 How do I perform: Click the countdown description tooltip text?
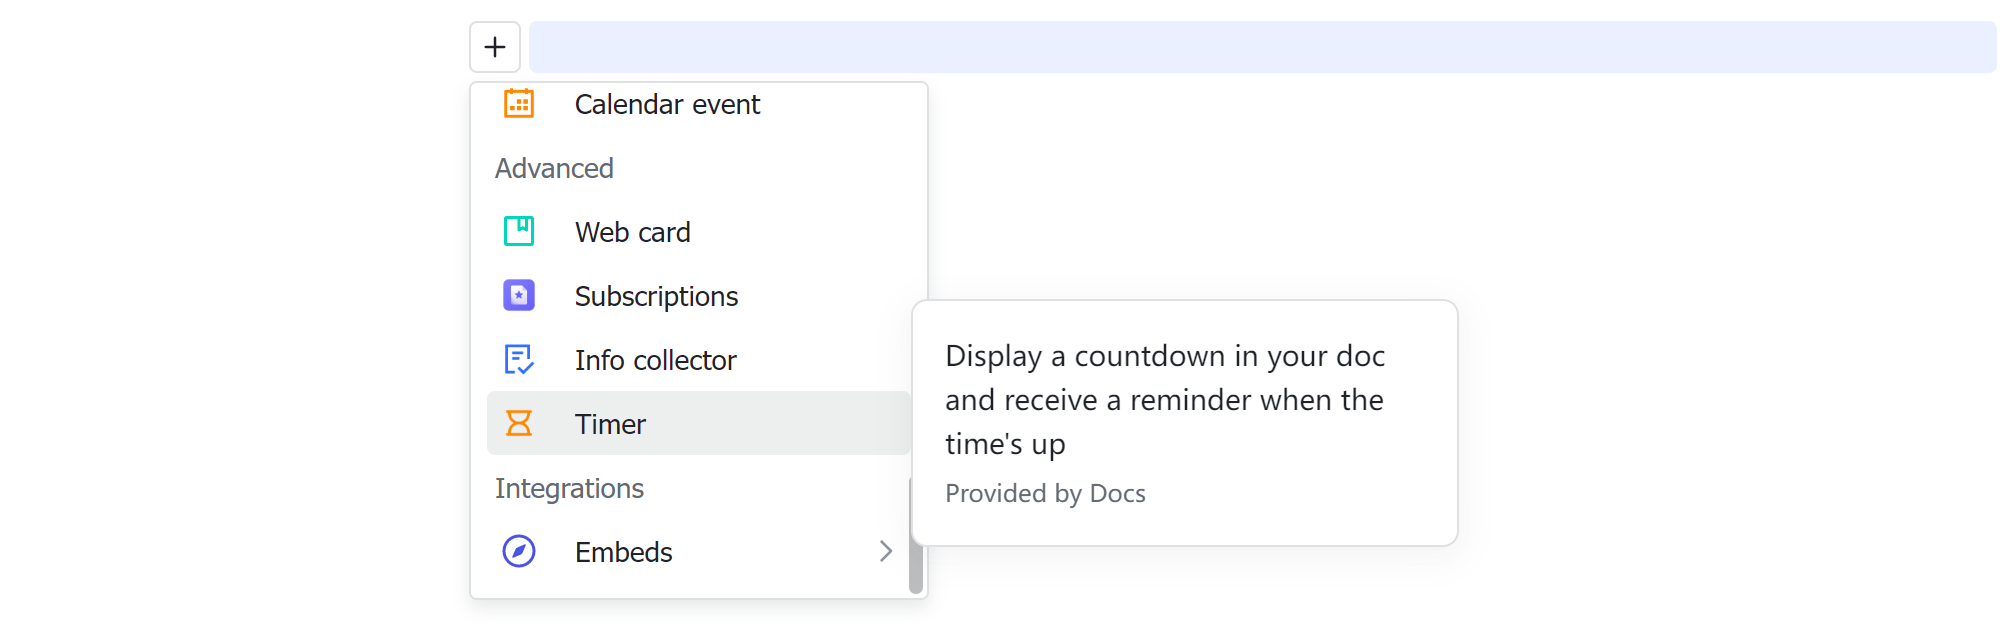click(1165, 399)
